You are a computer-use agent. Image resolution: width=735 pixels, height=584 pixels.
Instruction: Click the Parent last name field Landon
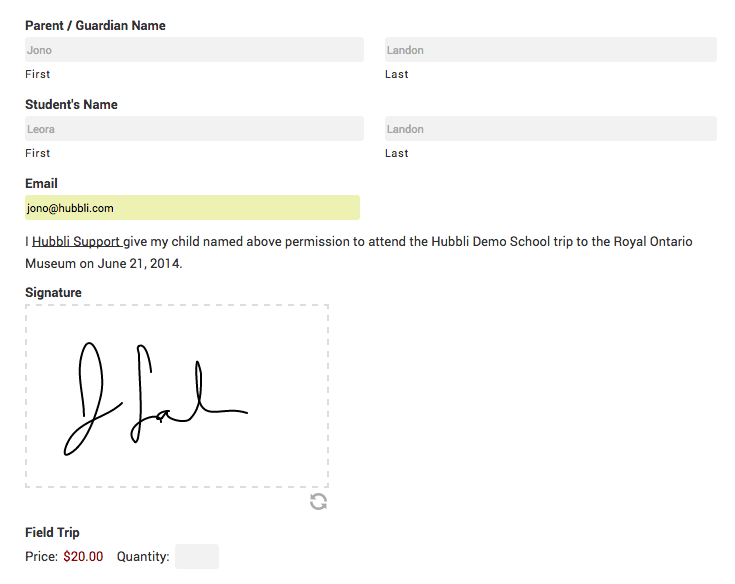[551, 50]
